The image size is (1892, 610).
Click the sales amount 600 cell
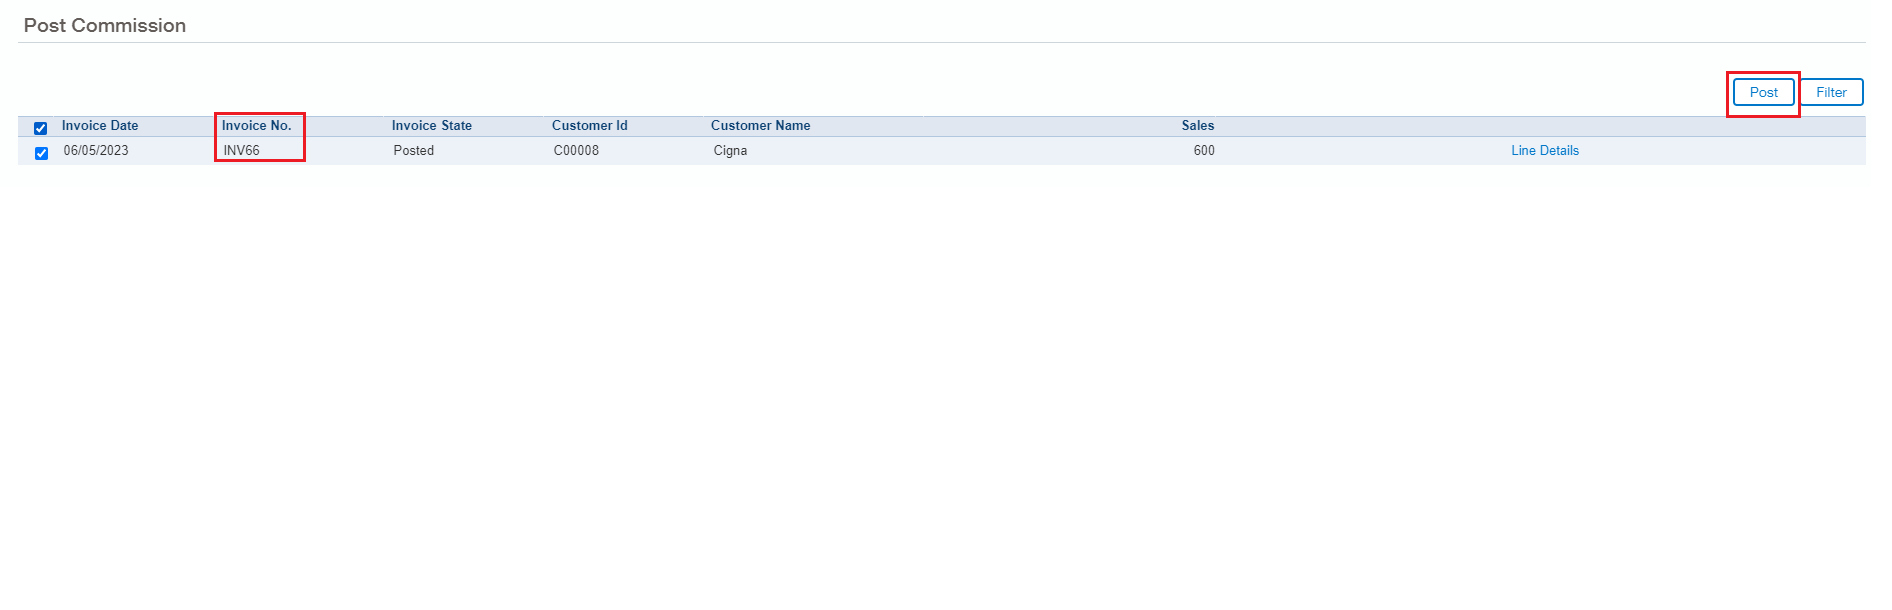tap(1203, 151)
